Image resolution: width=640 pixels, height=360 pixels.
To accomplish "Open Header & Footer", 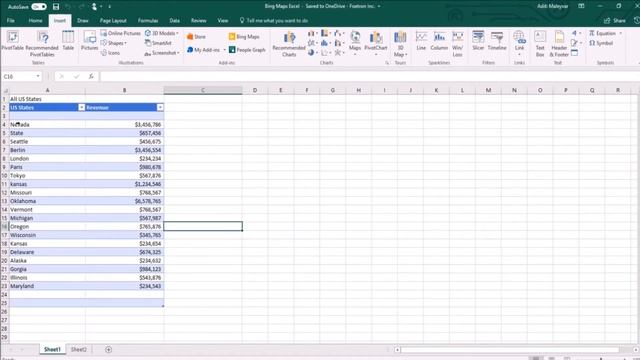I will click(x=559, y=43).
